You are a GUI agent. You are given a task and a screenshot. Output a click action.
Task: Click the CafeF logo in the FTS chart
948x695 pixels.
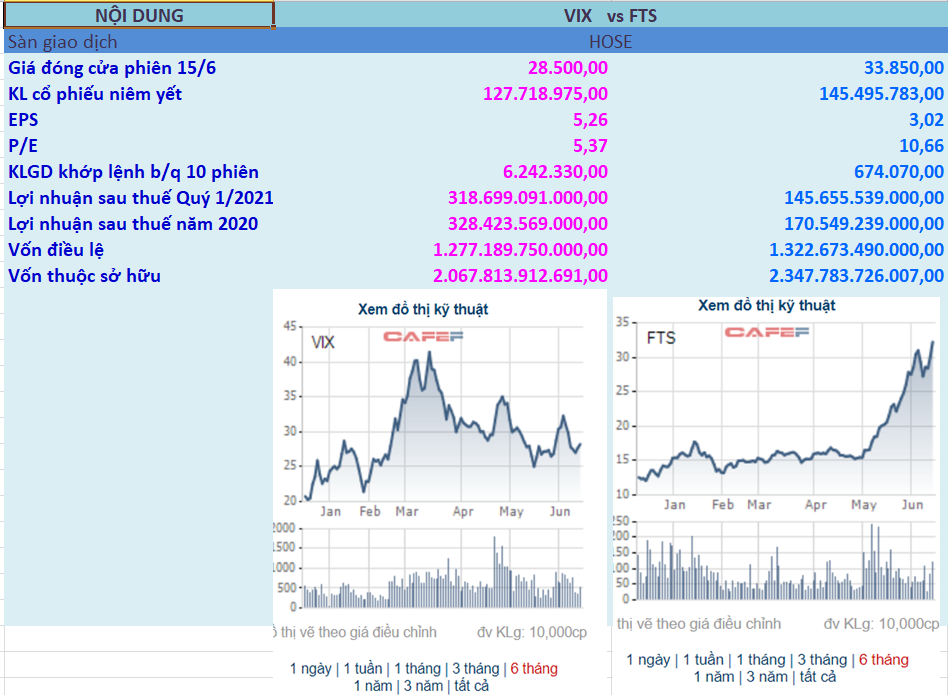[767, 332]
